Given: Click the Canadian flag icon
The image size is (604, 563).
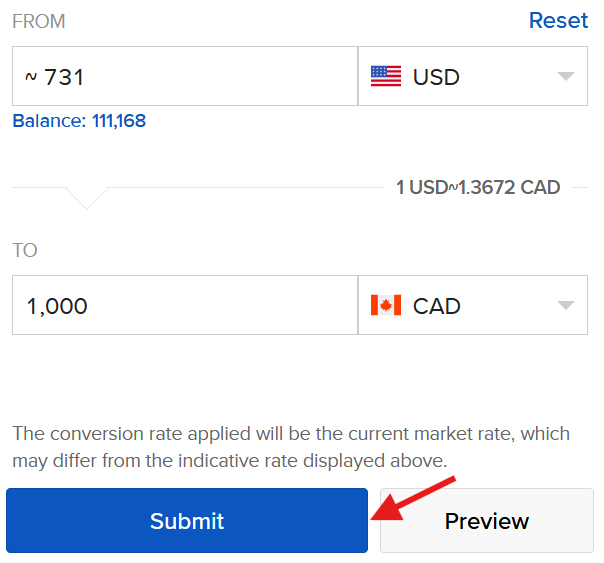Looking at the screenshot, I should 386,306.
